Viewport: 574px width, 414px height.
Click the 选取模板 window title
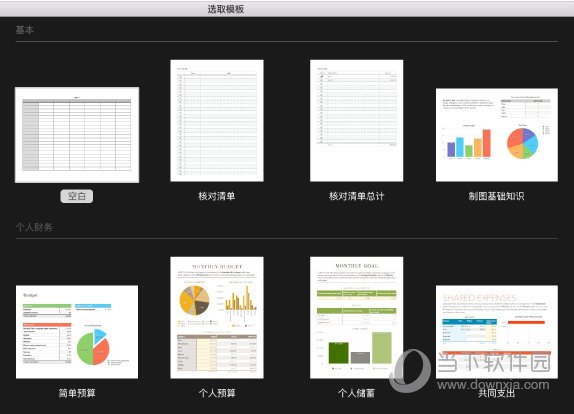tap(226, 9)
